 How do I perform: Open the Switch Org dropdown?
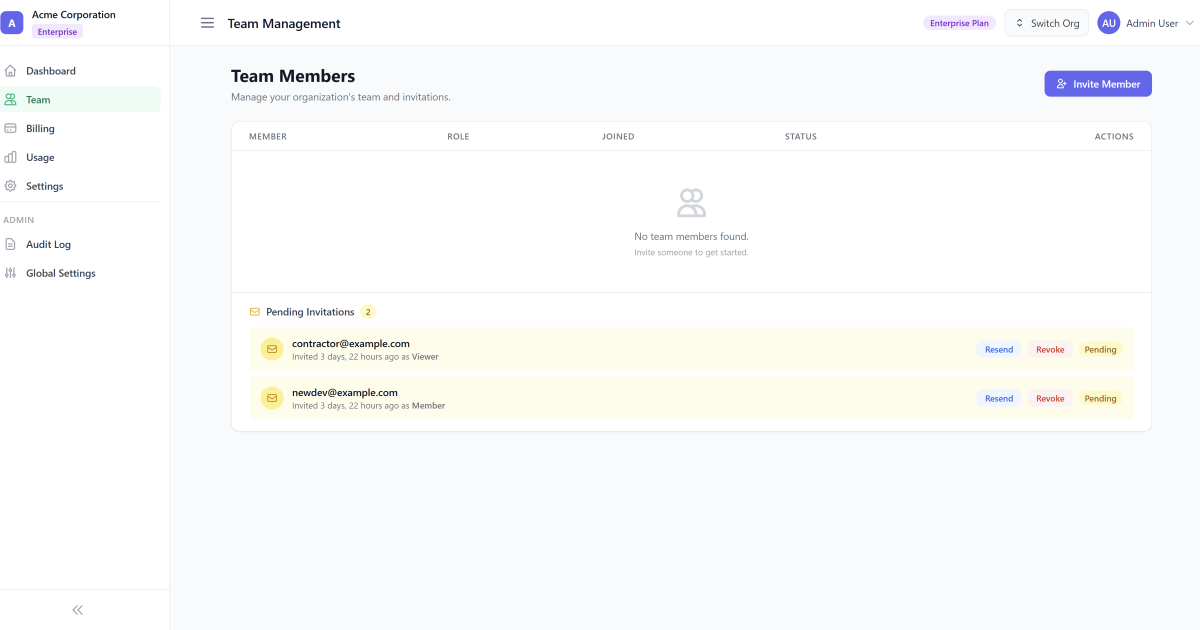click(x=1046, y=23)
